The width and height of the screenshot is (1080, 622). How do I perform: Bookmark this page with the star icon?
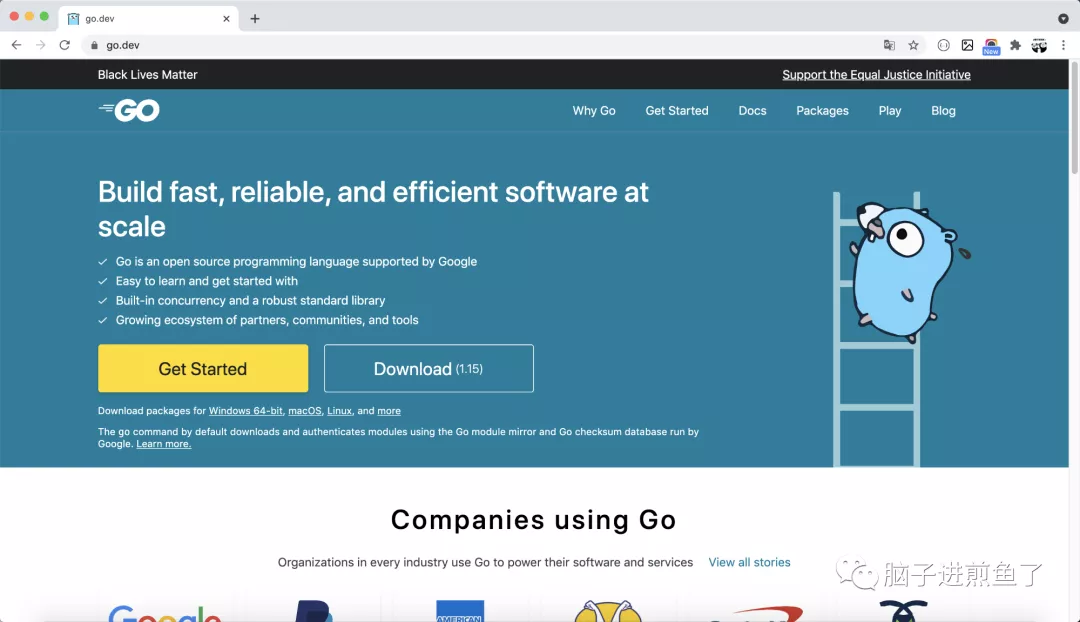tap(913, 45)
